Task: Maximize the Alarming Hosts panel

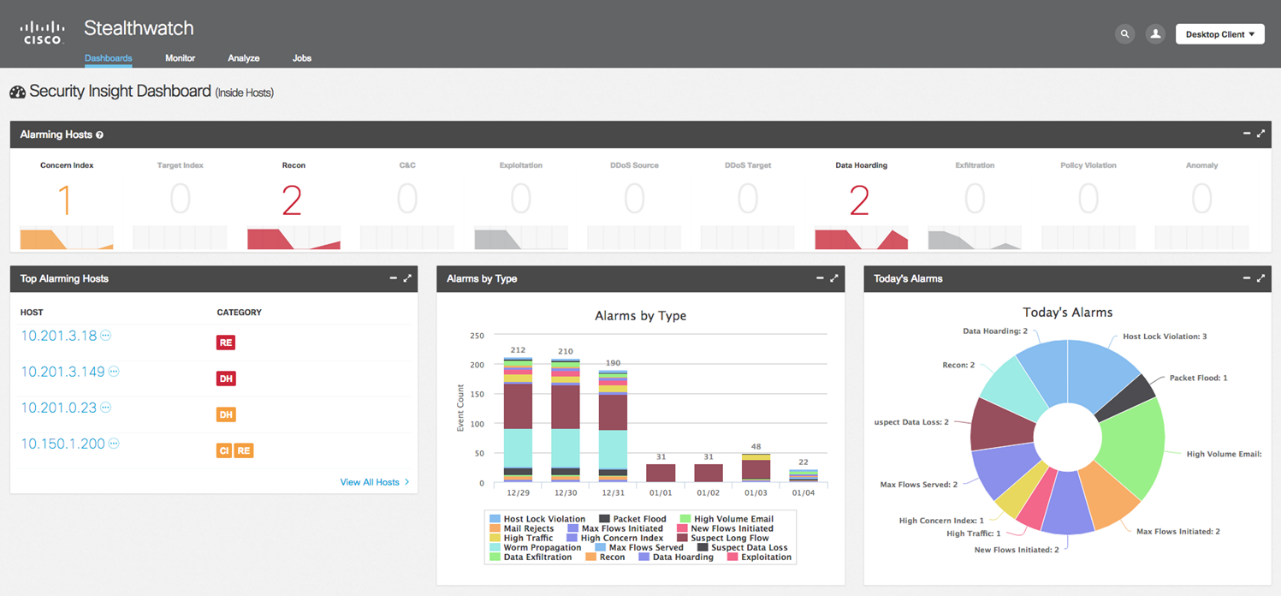Action: (x=1261, y=134)
